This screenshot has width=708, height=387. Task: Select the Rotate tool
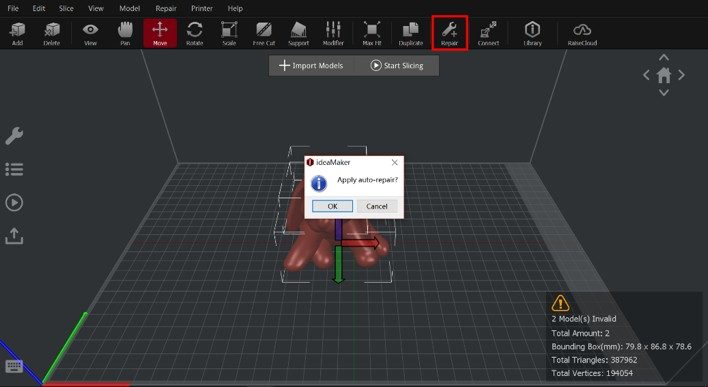point(195,33)
